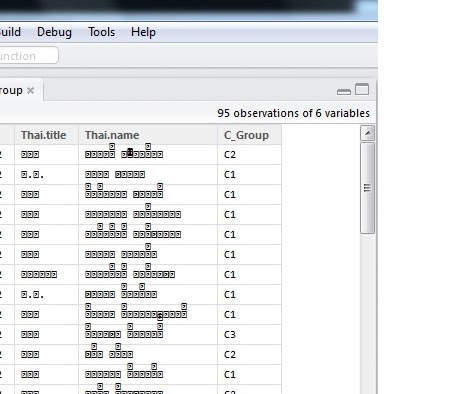Click the C_Group column header

[249, 135]
